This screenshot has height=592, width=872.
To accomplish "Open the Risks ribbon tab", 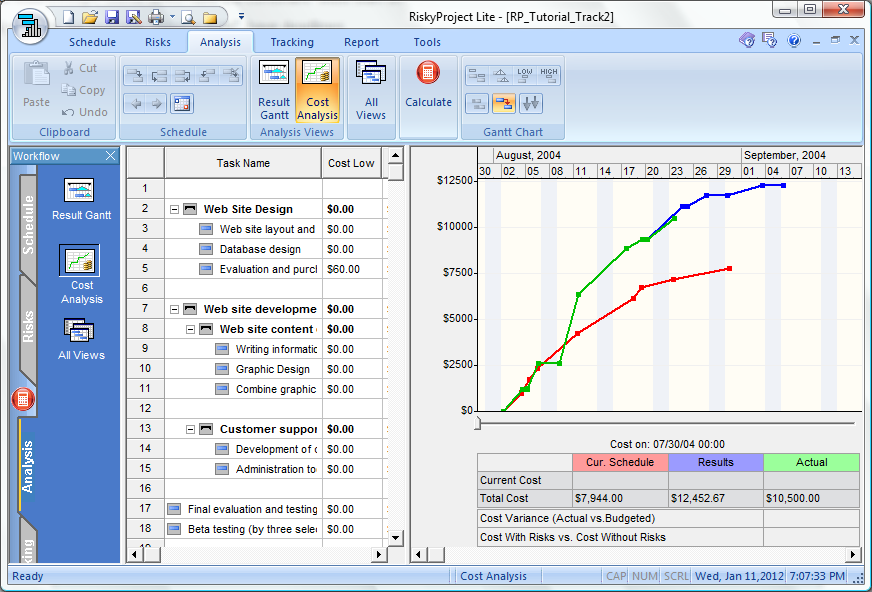I will tap(157, 42).
